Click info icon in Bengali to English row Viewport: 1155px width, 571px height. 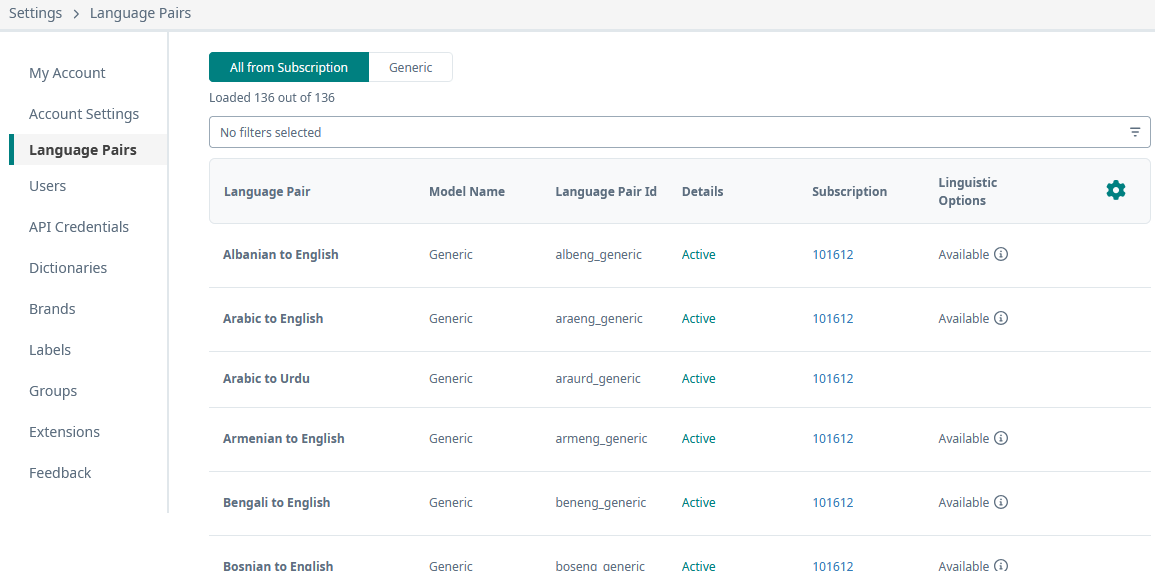(x=1000, y=502)
